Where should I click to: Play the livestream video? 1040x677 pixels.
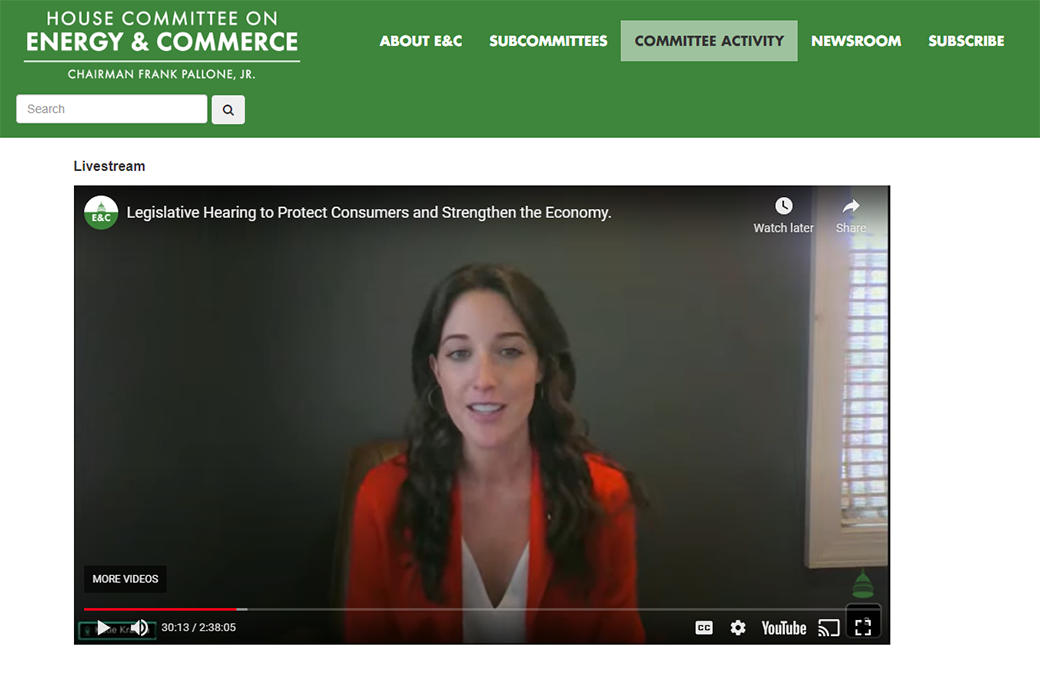103,627
